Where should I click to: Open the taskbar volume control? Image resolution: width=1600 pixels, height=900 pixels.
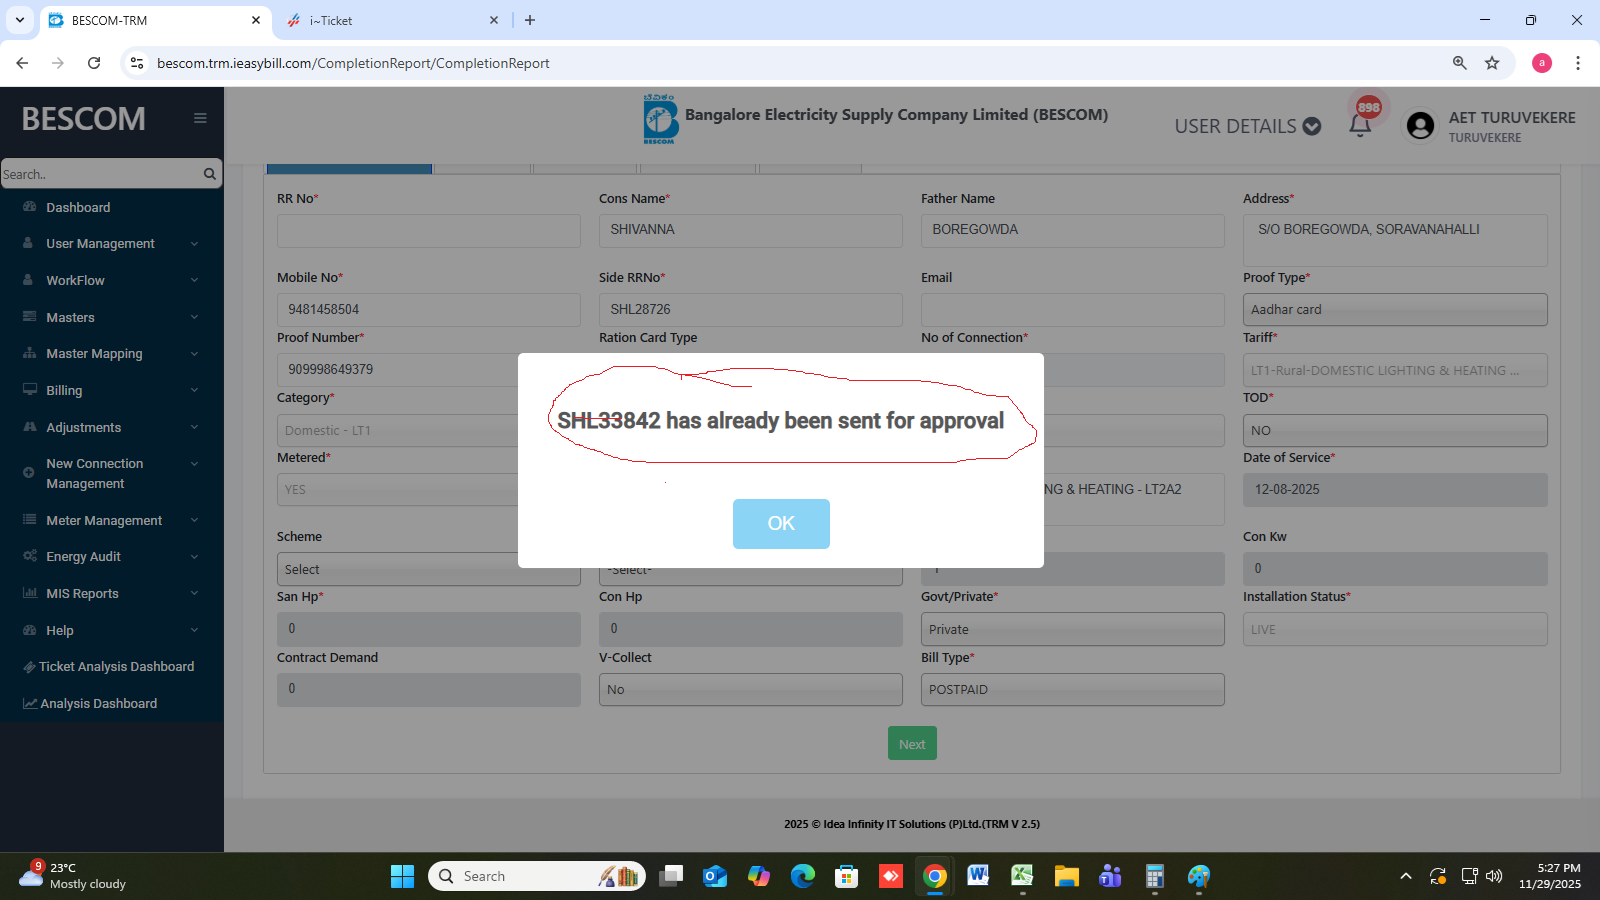[1494, 876]
